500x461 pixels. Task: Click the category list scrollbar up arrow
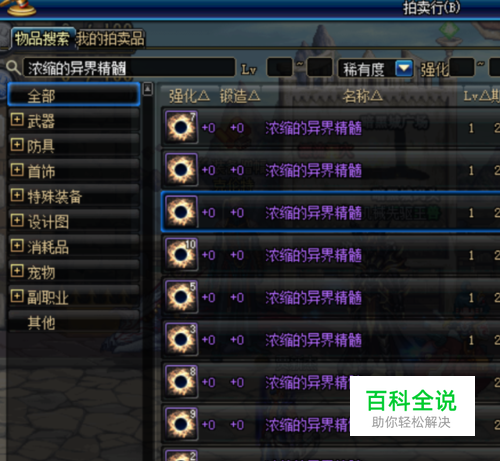(148, 89)
